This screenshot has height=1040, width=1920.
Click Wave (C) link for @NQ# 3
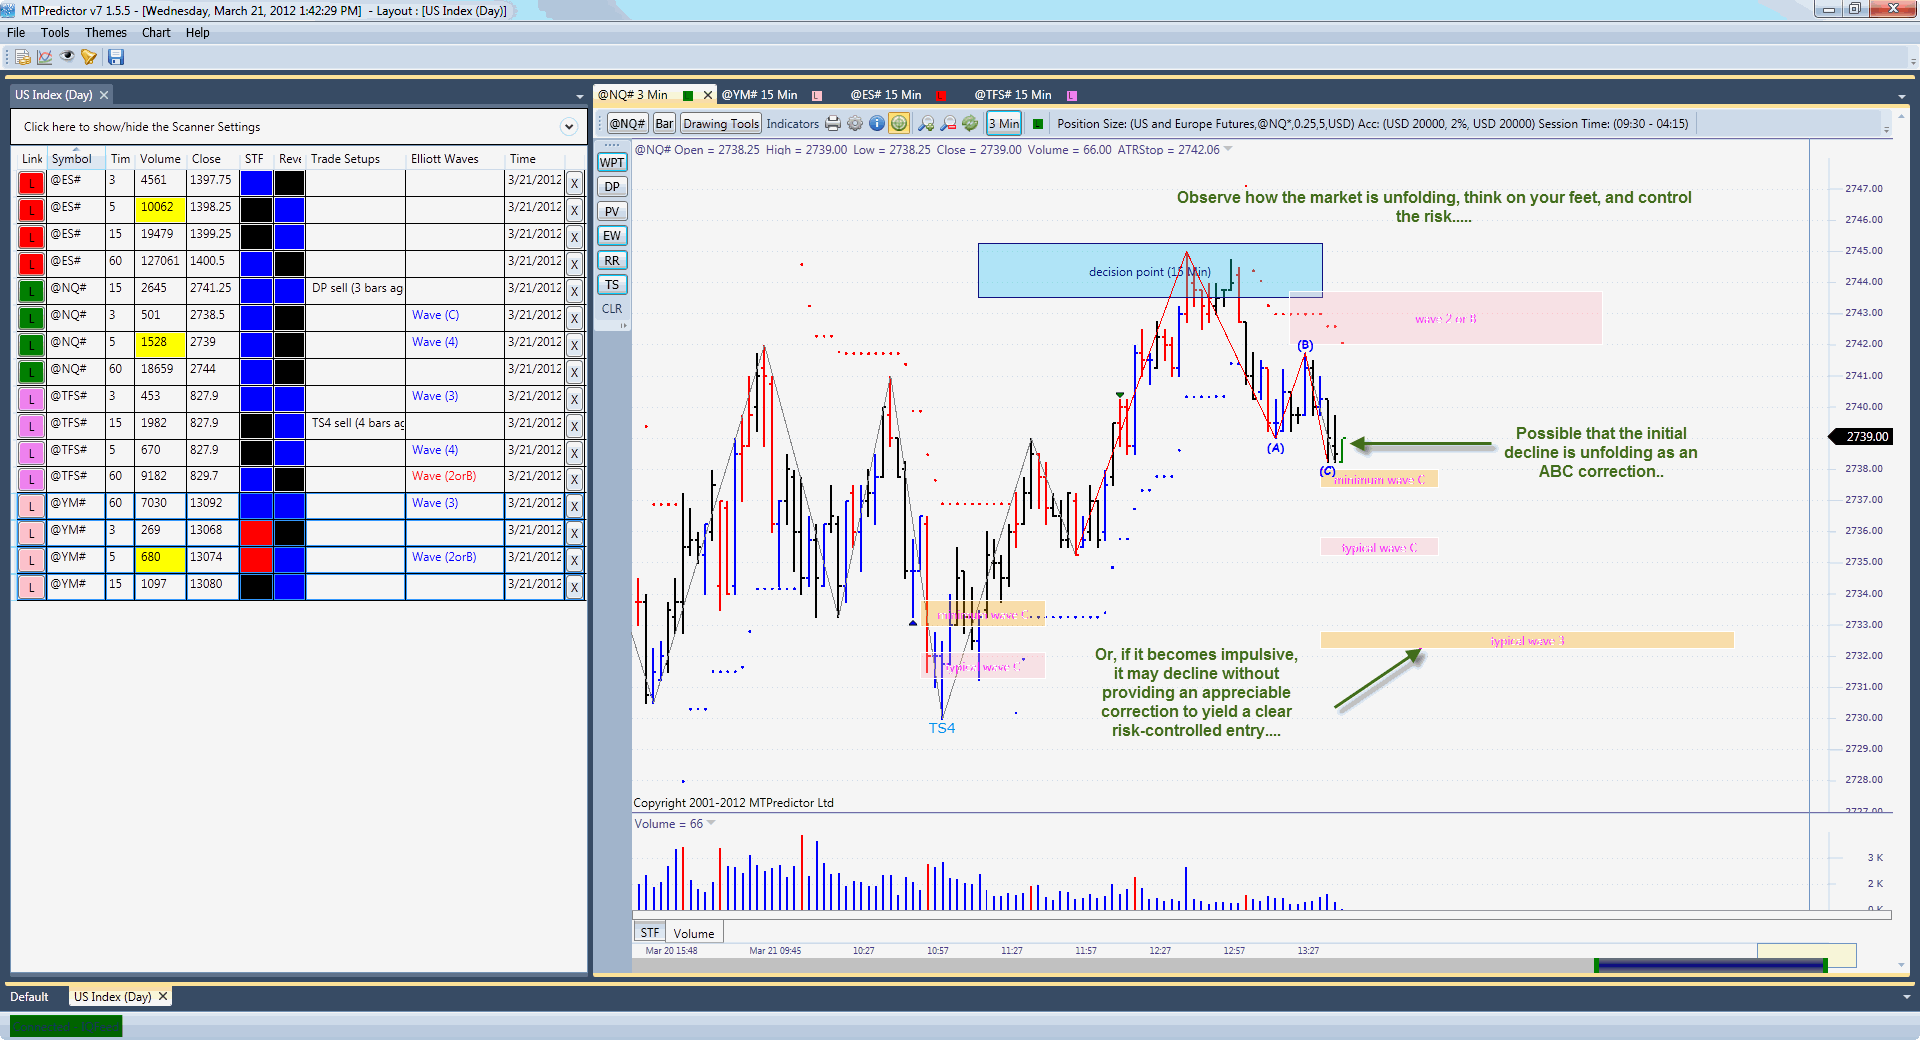click(x=436, y=315)
